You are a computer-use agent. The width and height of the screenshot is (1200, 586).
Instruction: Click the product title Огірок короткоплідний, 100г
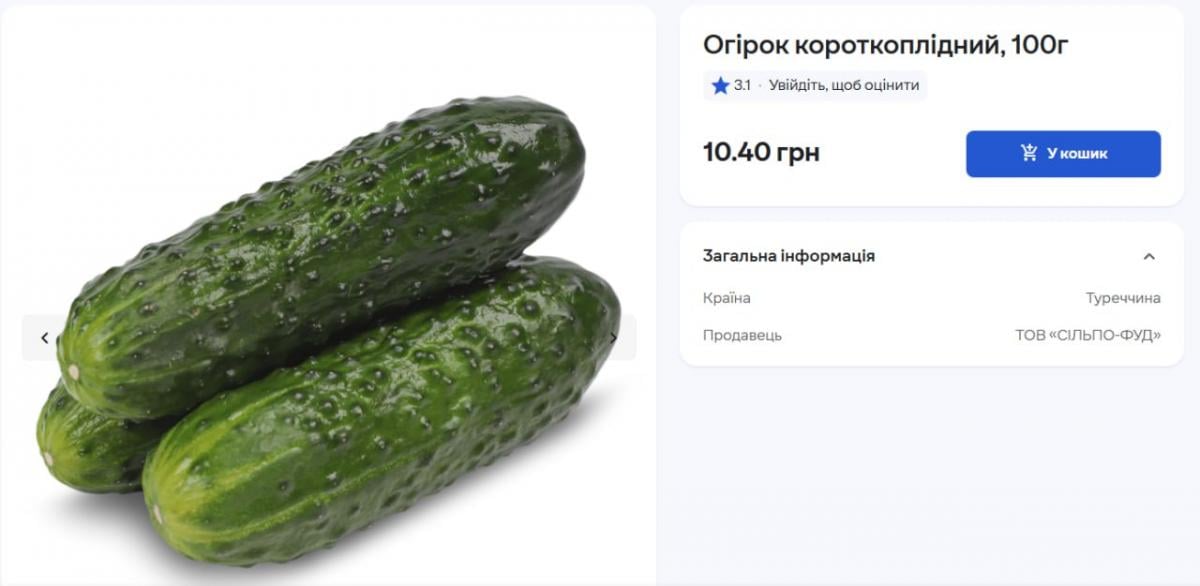click(x=884, y=43)
